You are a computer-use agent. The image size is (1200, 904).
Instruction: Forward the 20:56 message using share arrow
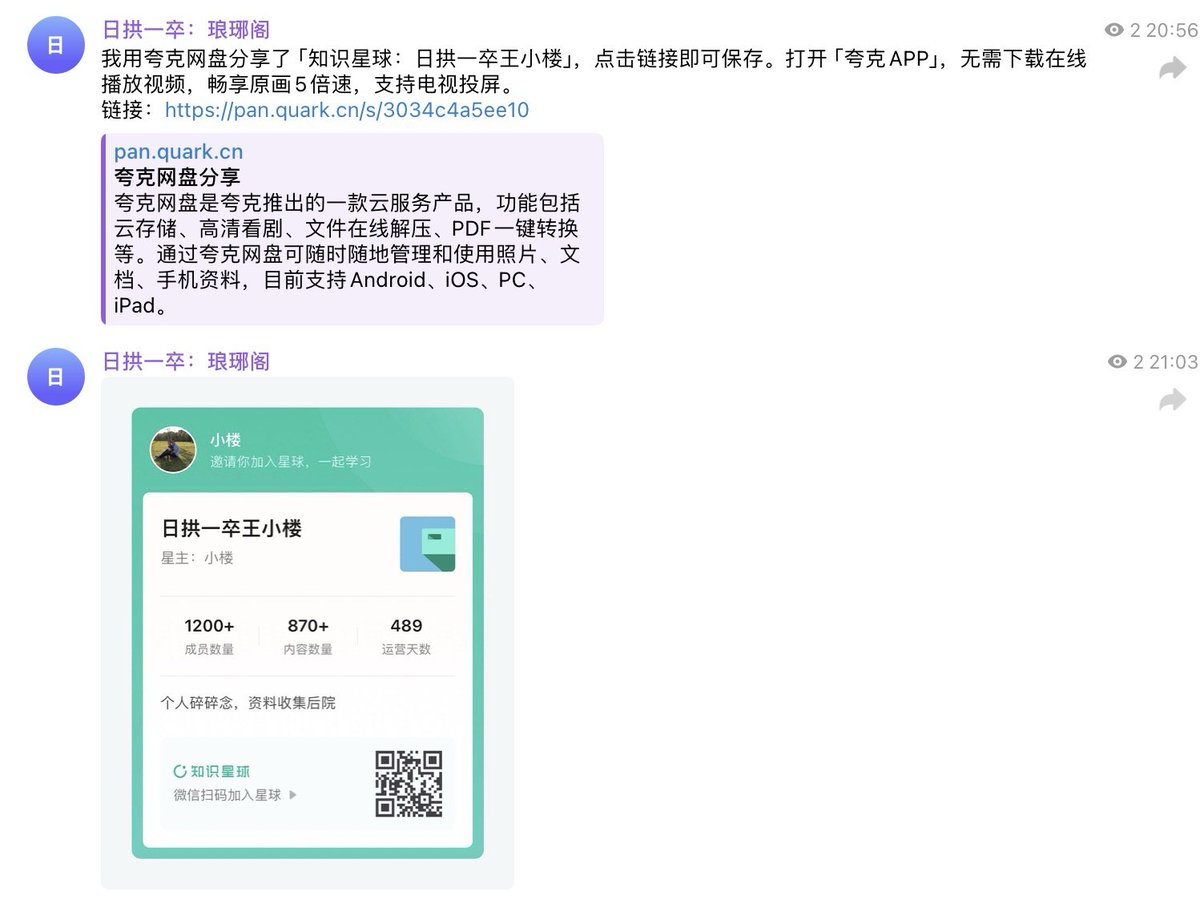[1172, 68]
